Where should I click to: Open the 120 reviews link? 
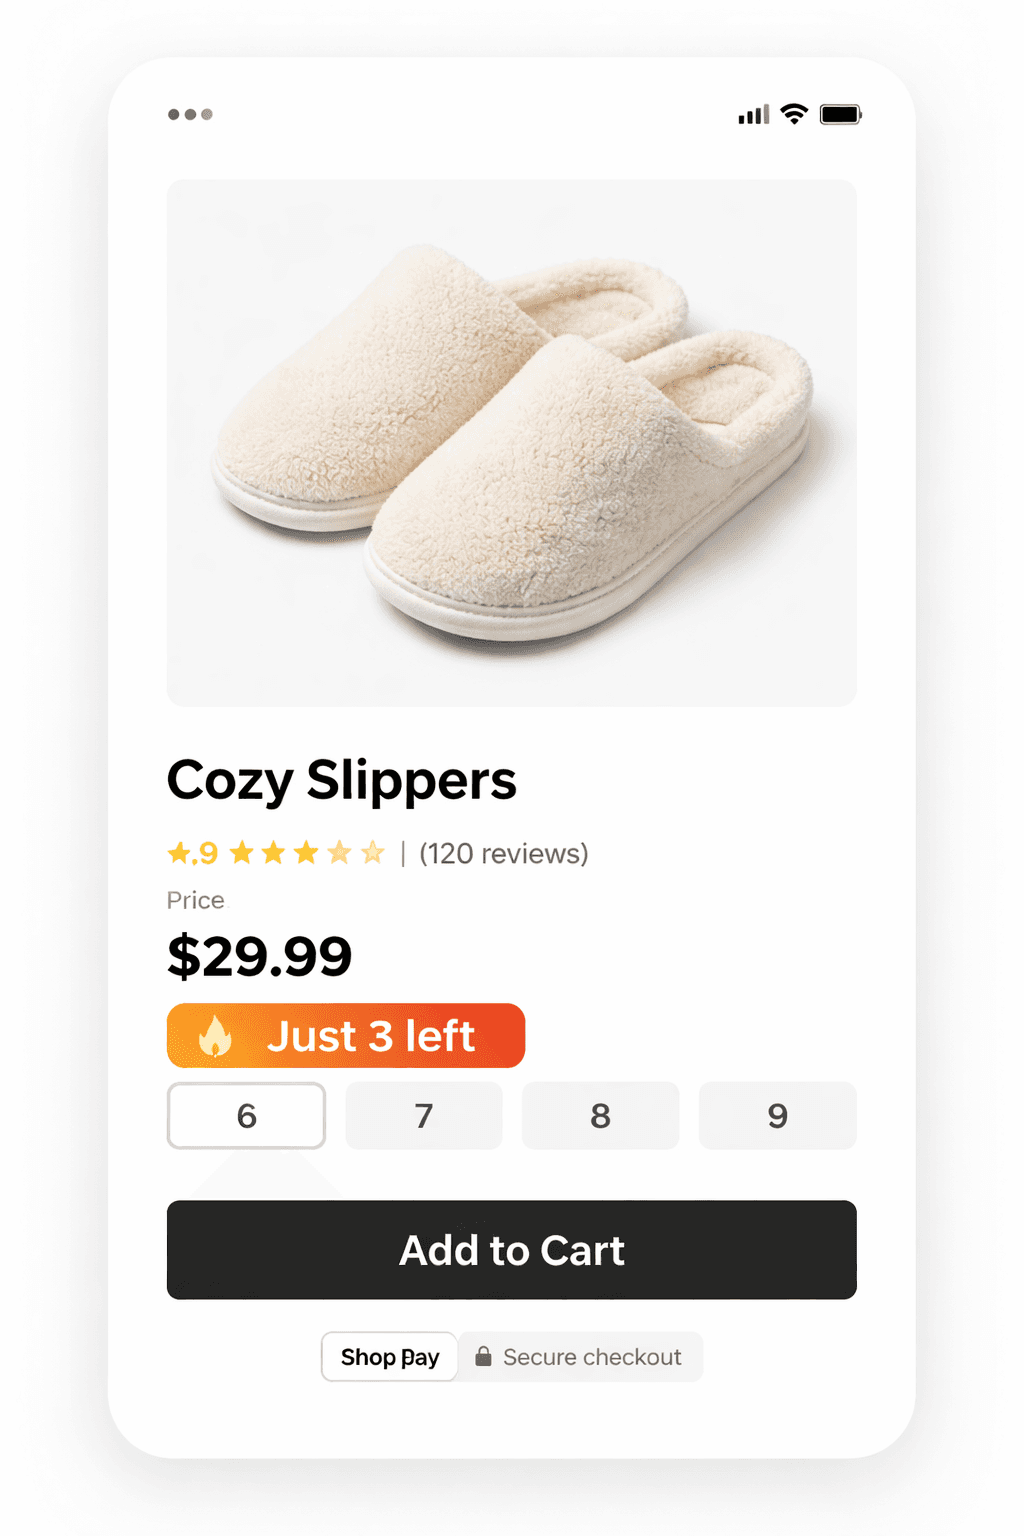tap(504, 853)
